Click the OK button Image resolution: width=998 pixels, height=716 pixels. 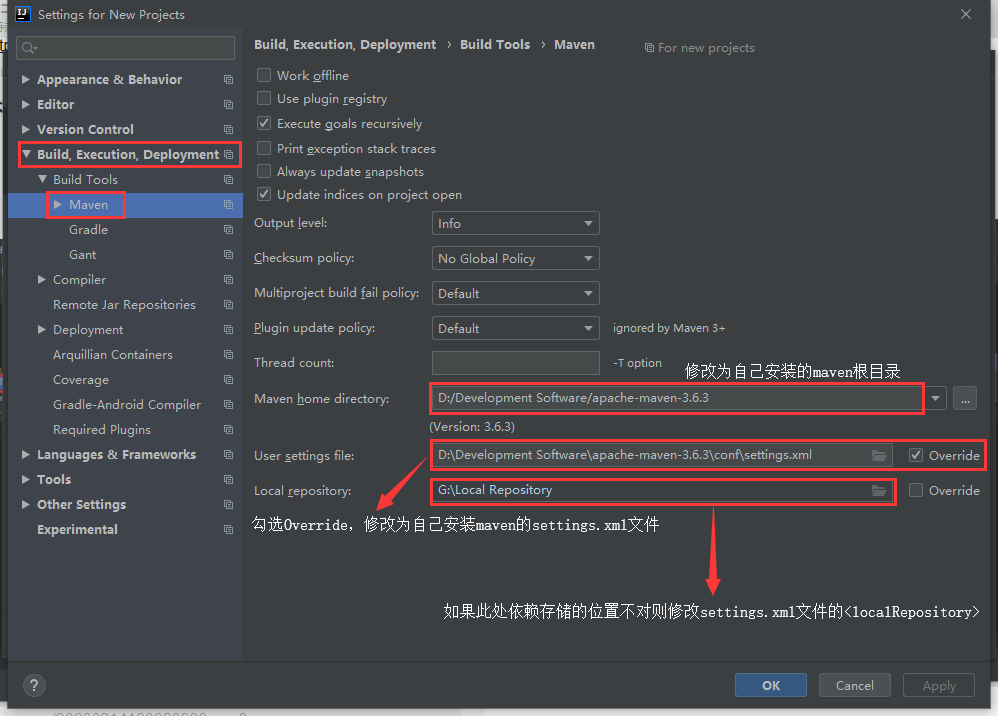coord(770,685)
